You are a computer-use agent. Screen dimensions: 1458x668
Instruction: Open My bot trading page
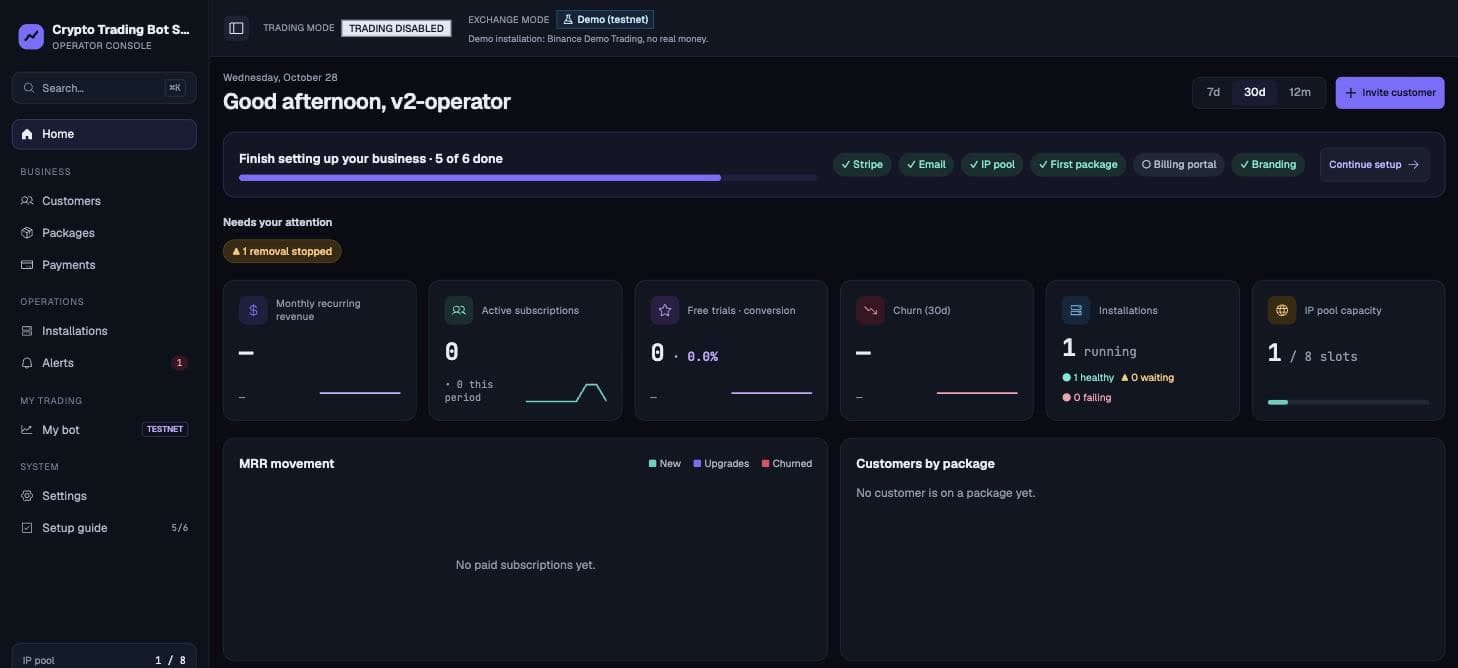[104, 430]
